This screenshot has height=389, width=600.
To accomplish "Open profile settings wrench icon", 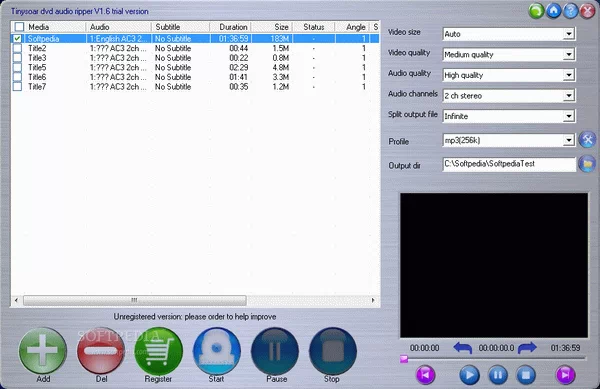I will point(587,140).
